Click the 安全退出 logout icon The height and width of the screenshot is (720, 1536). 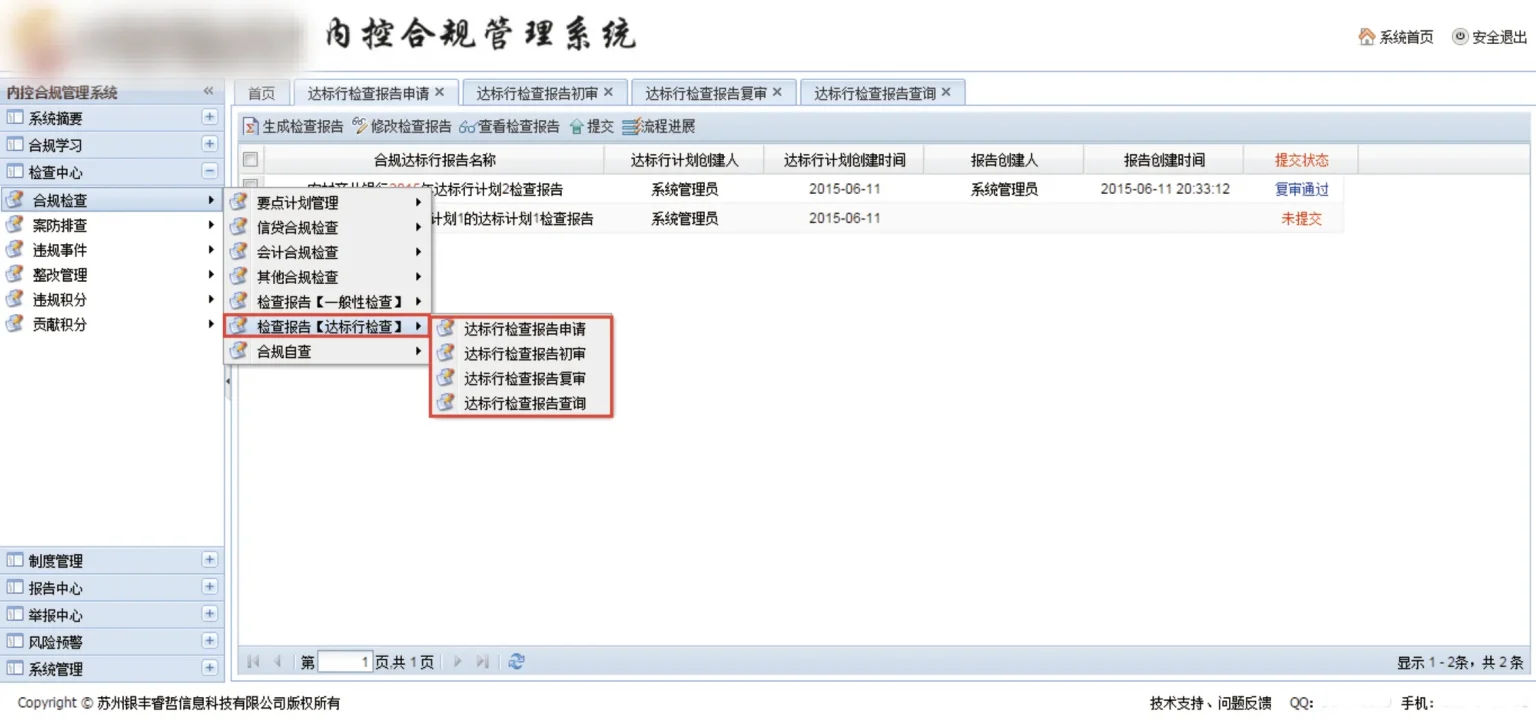(1460, 37)
